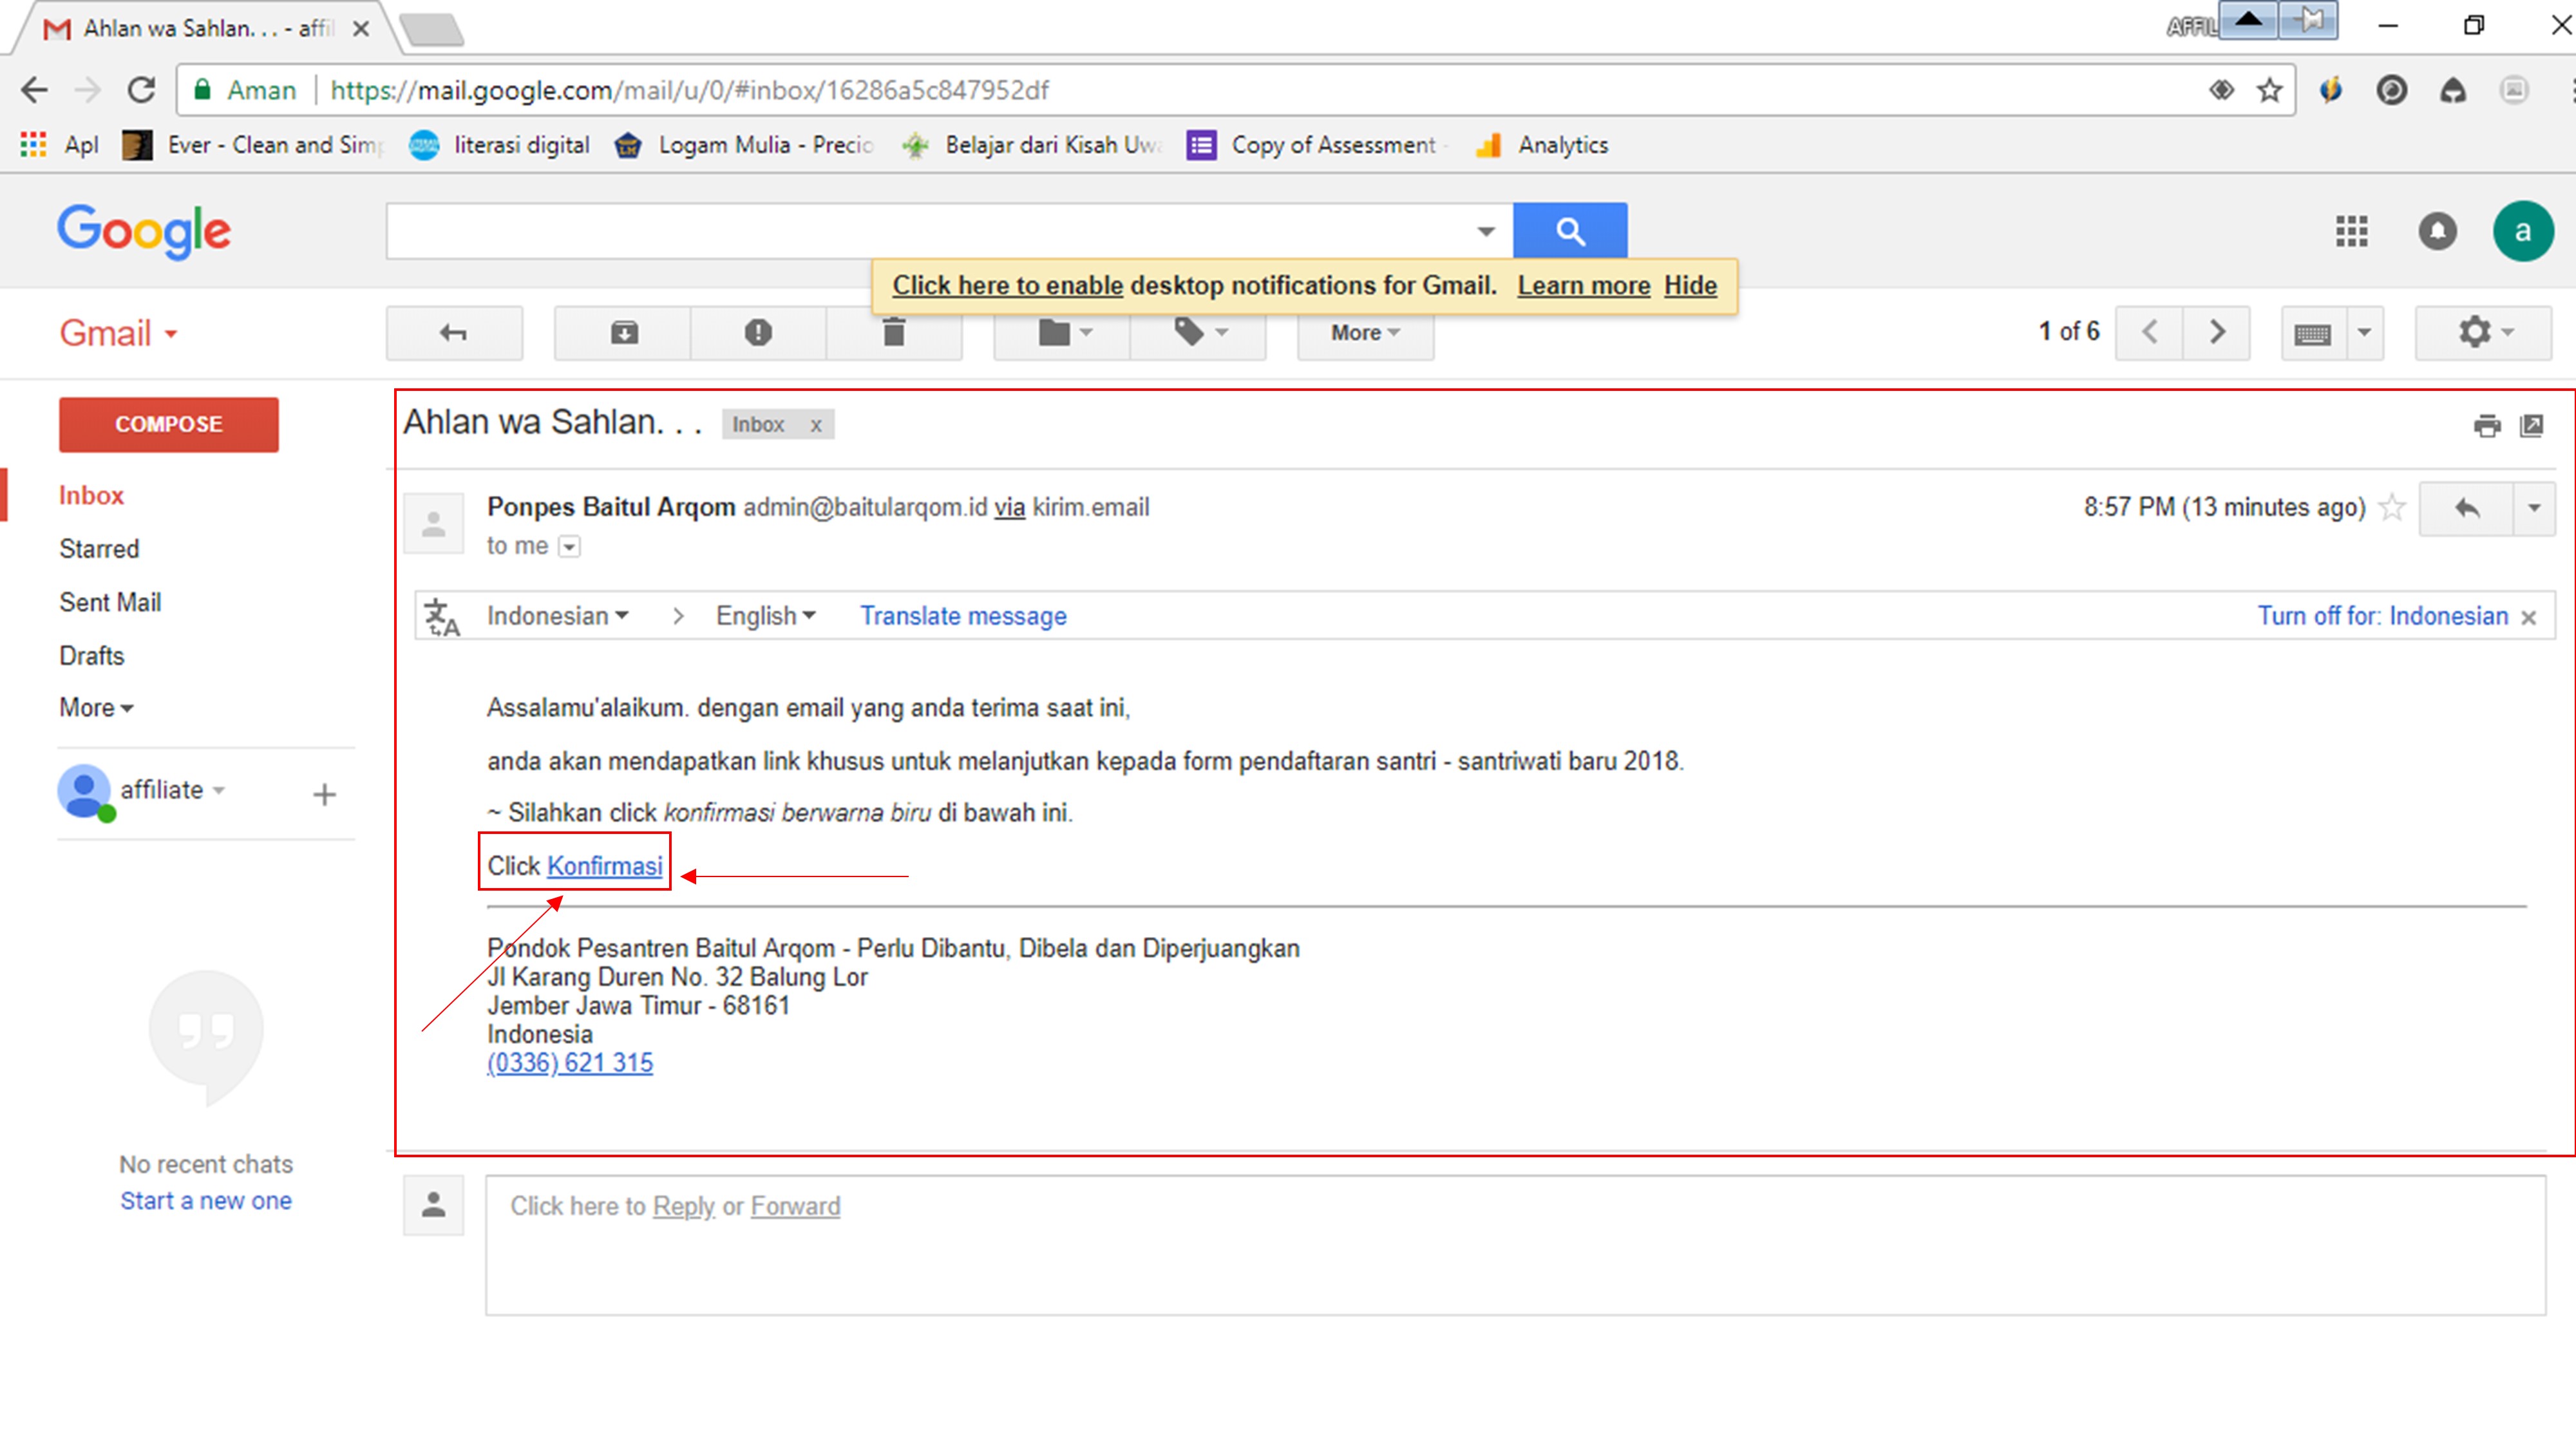Archive this email with the archive icon
Viewport: 2576px width, 1449px height.
click(x=624, y=332)
